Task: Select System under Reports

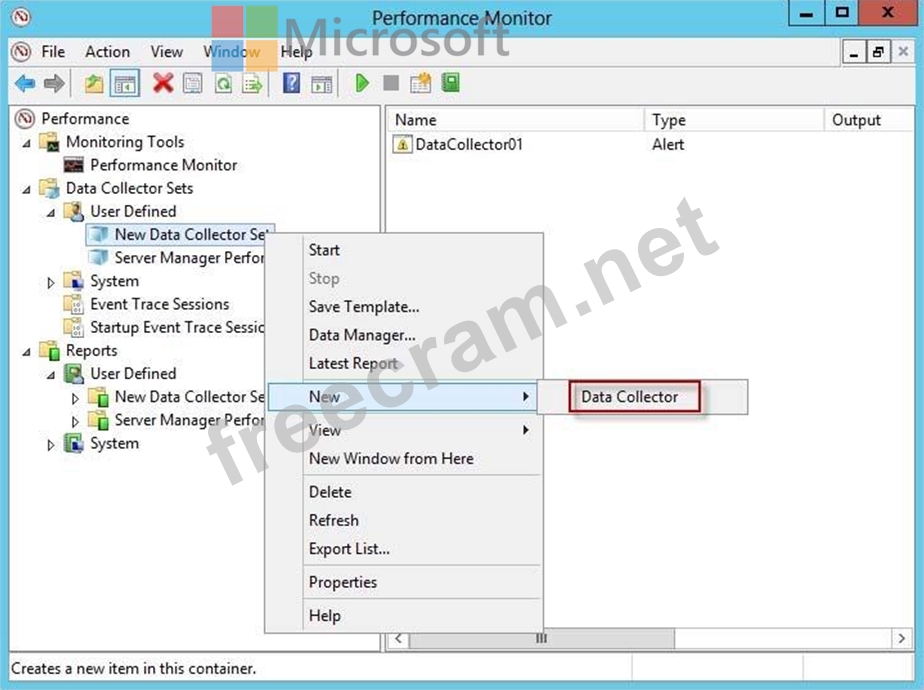Action: pyautogui.click(x=114, y=443)
